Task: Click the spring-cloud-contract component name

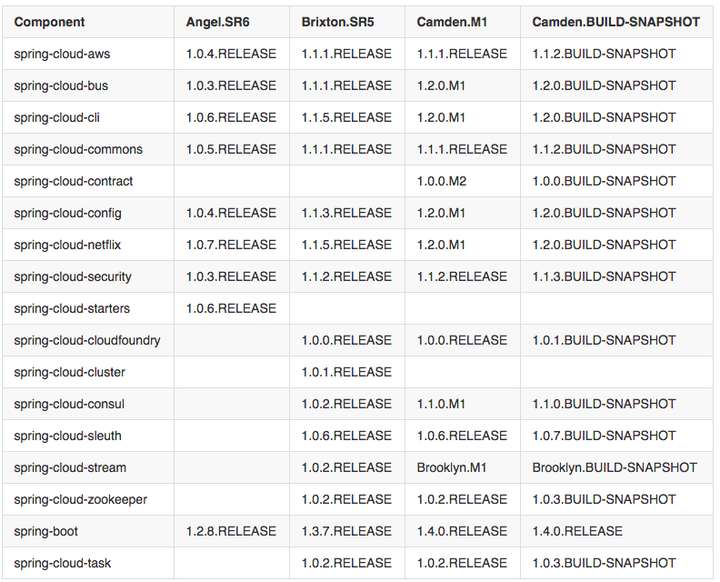Action: click(x=73, y=181)
